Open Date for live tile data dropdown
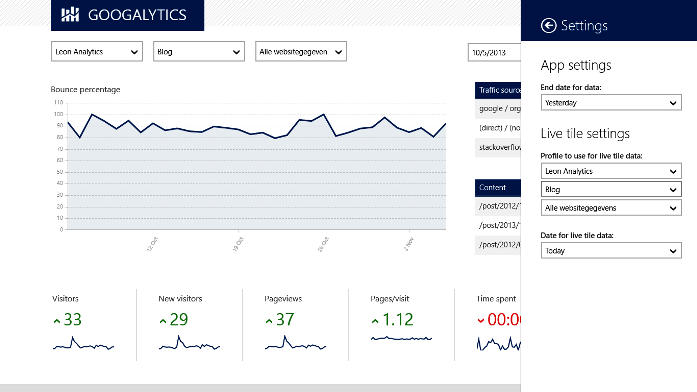The image size is (697, 392). (611, 251)
